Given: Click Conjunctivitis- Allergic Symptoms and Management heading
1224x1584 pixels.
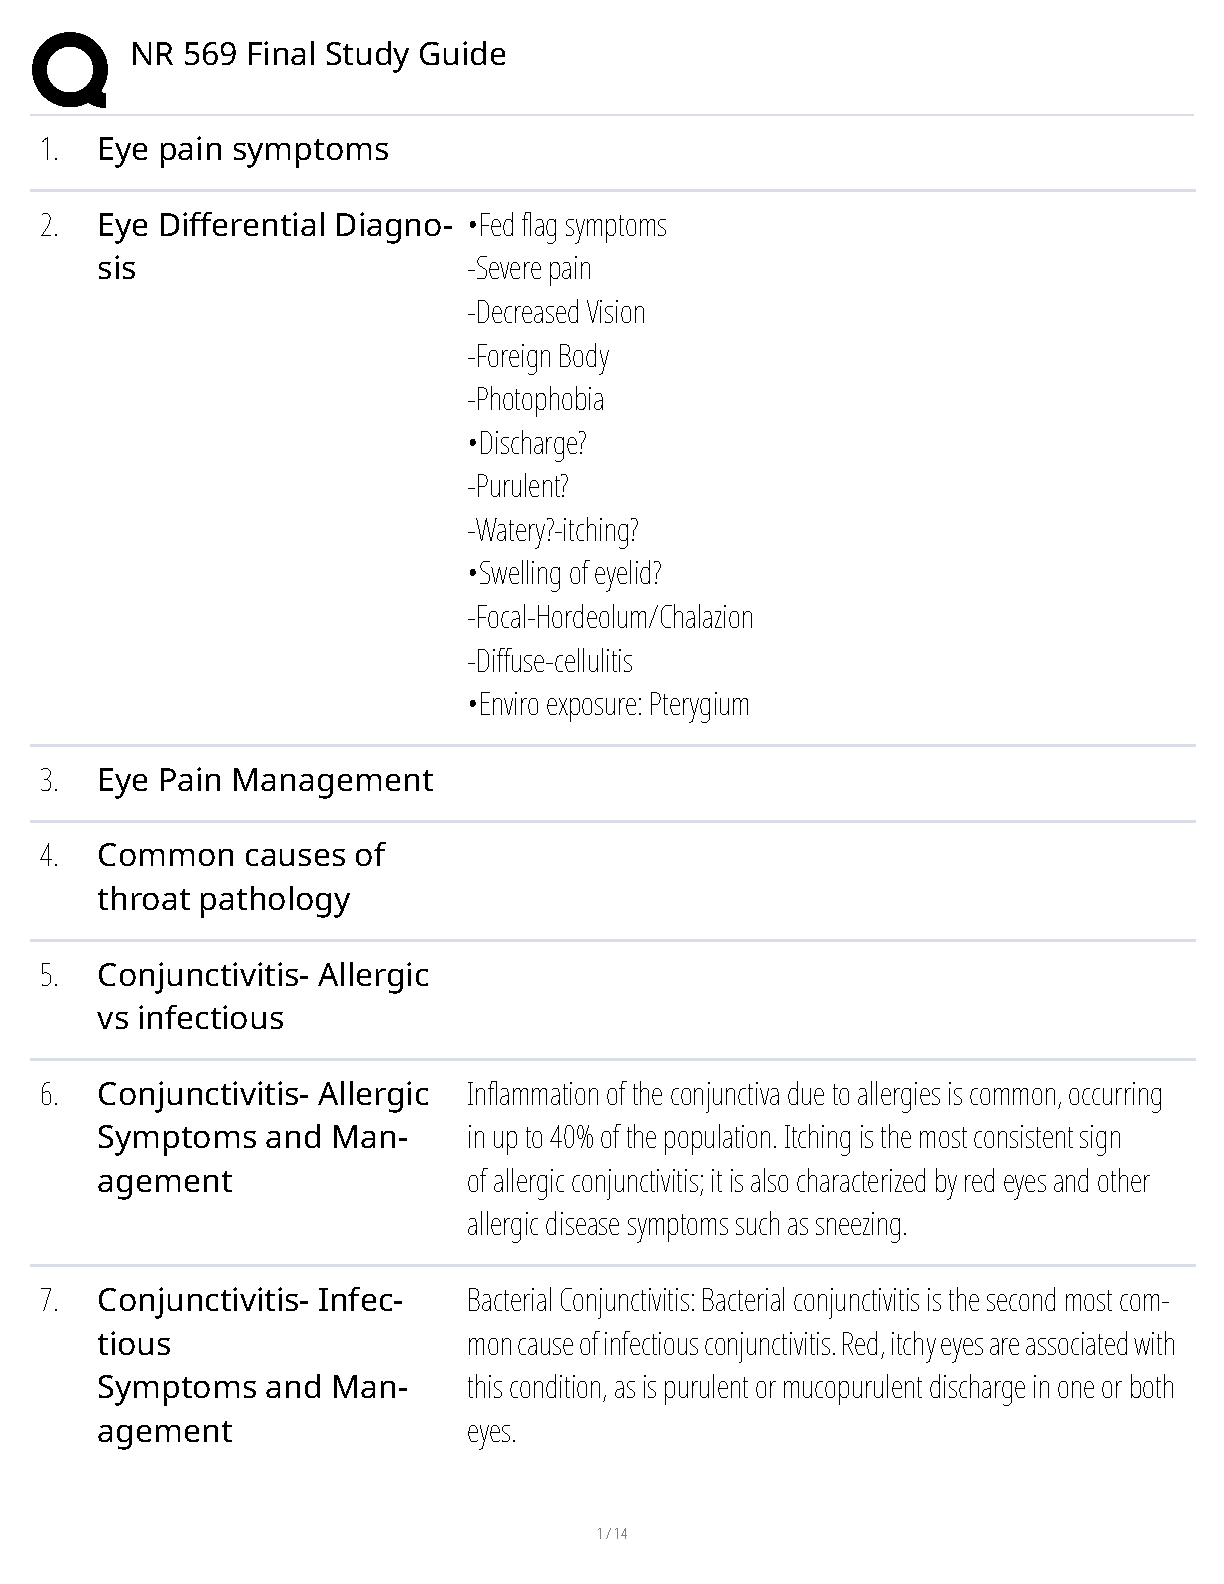Looking at the screenshot, I should (263, 1137).
